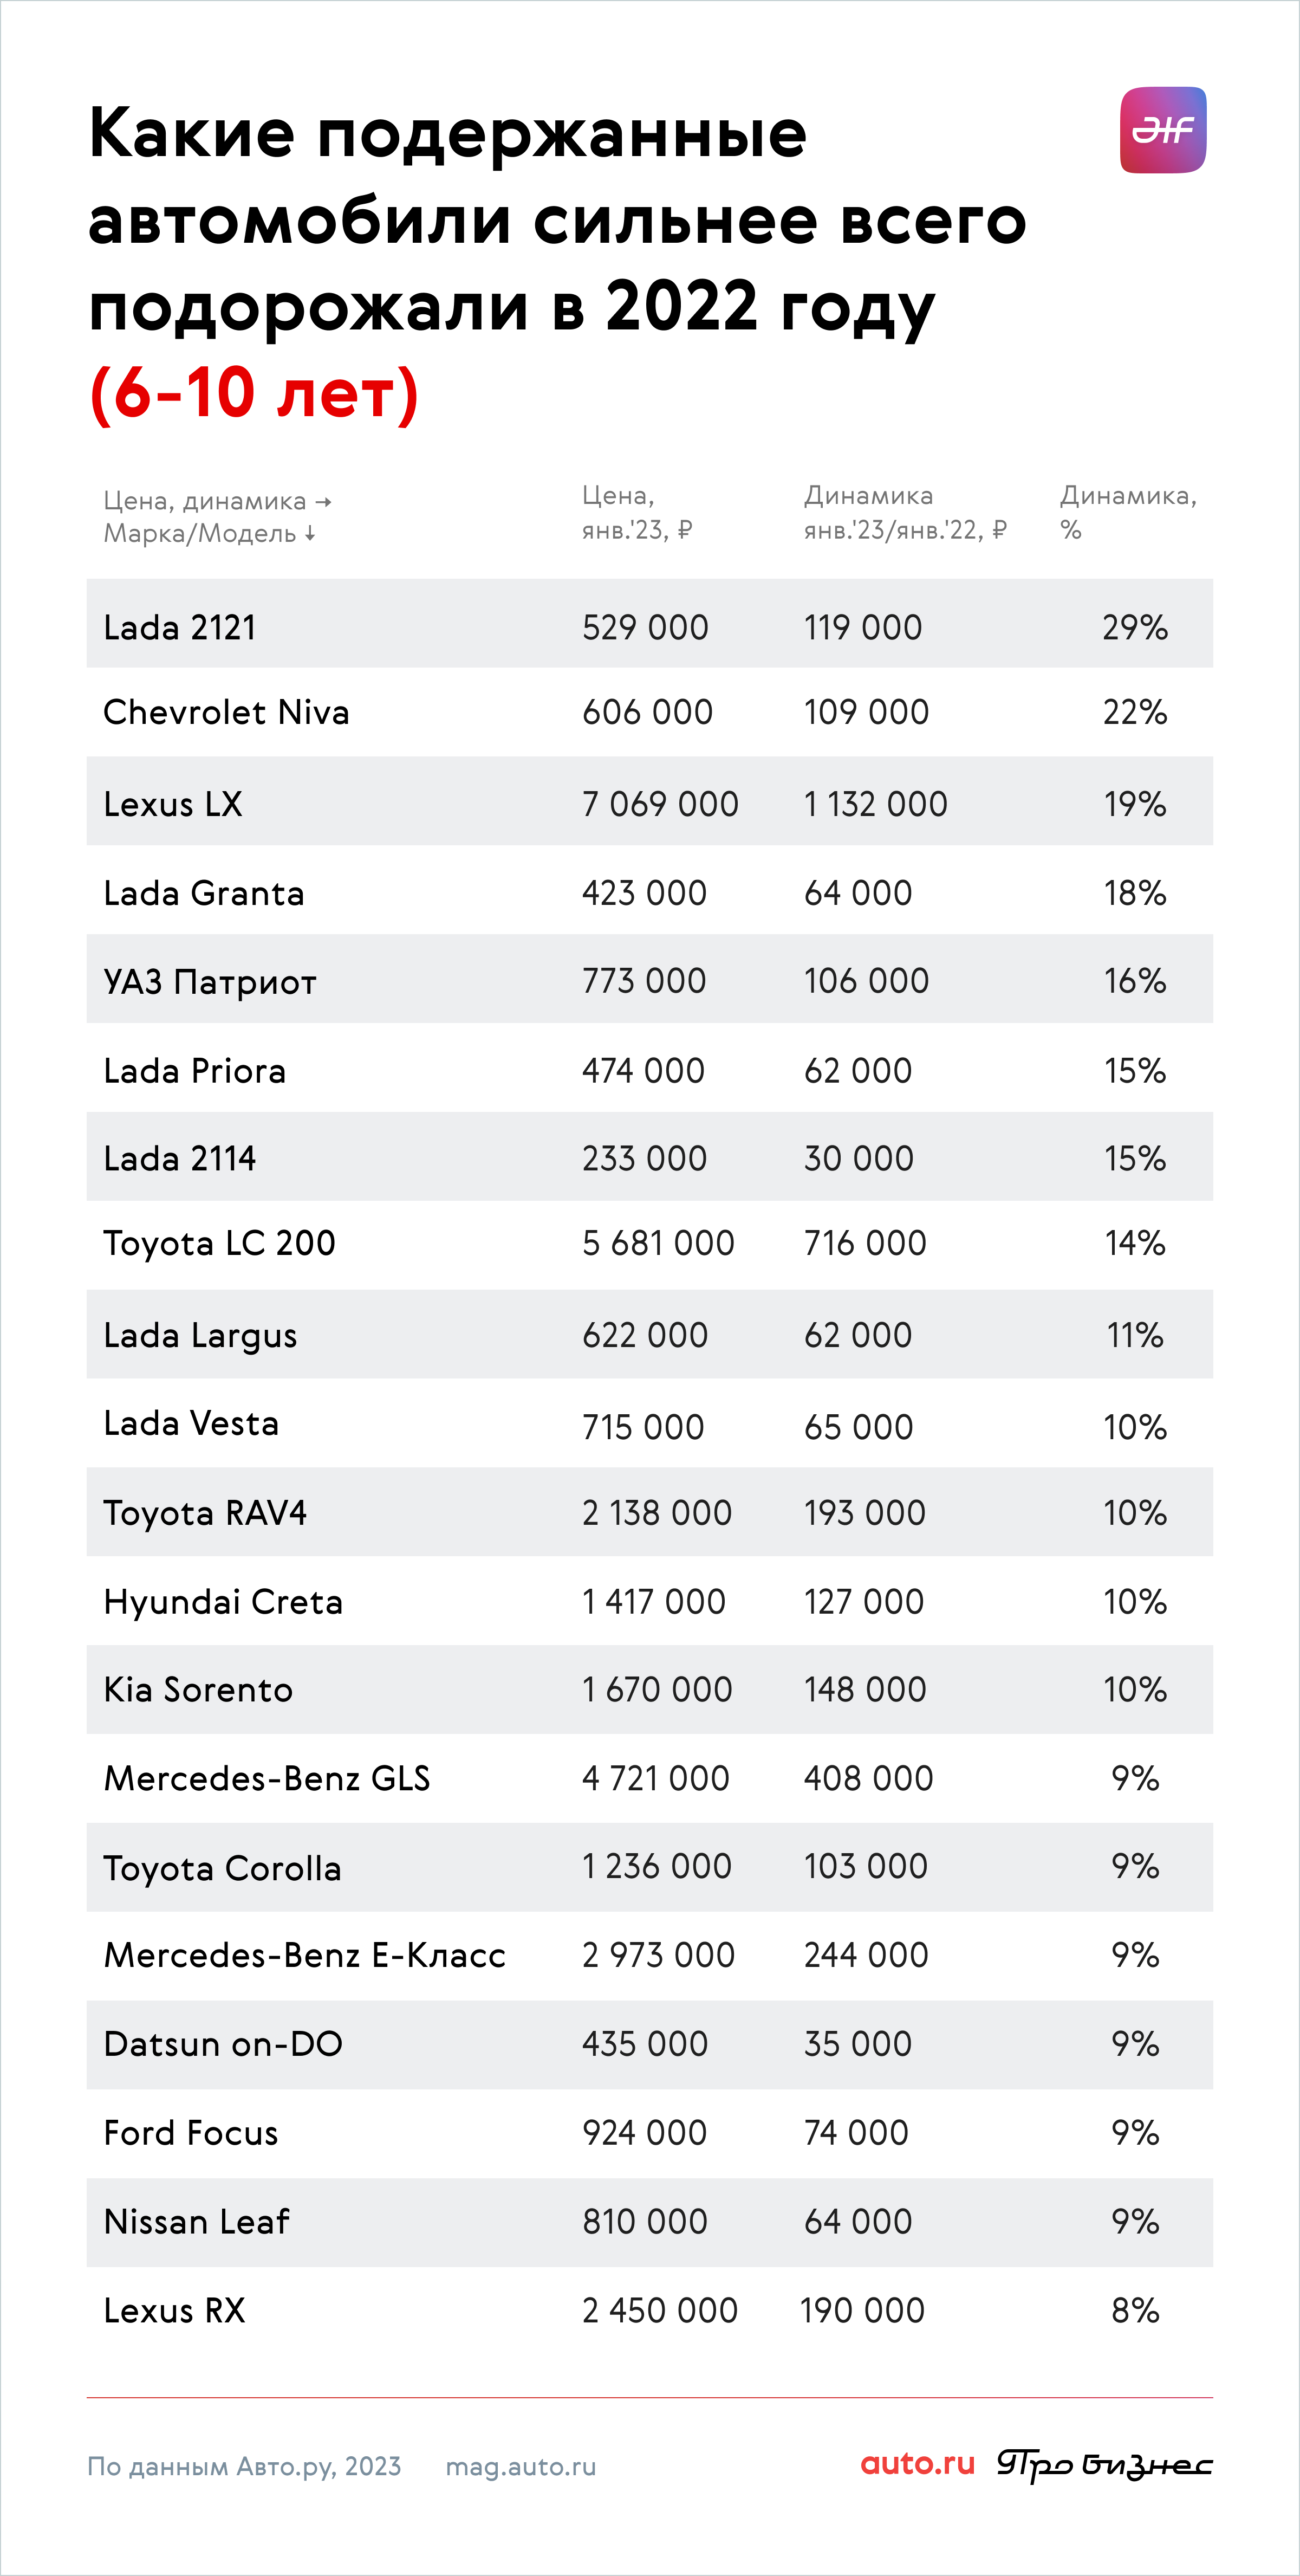This screenshot has width=1300, height=2576.
Task: Click the auto.ru red logo in footer
Action: (x=917, y=2463)
